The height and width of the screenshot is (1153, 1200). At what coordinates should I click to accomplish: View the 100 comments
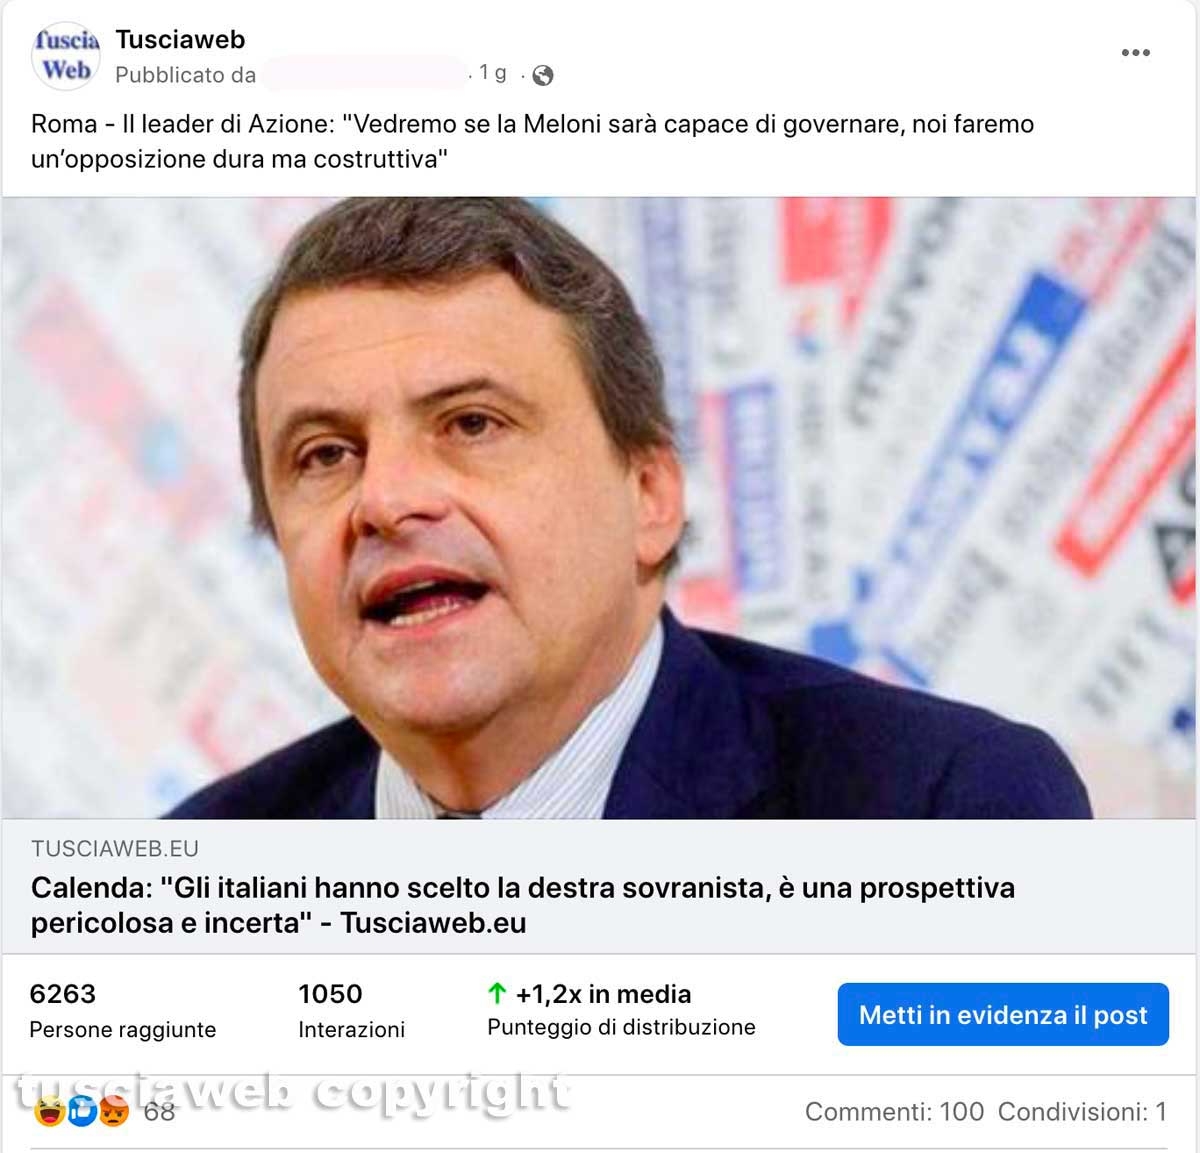point(894,1111)
